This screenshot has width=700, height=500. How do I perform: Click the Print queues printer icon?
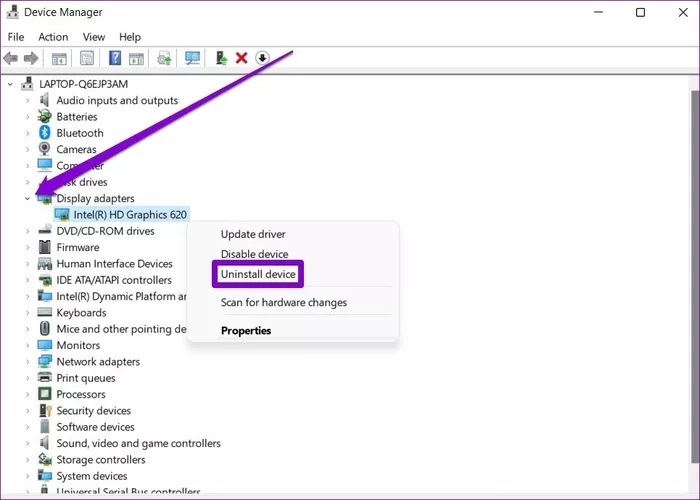[44, 378]
